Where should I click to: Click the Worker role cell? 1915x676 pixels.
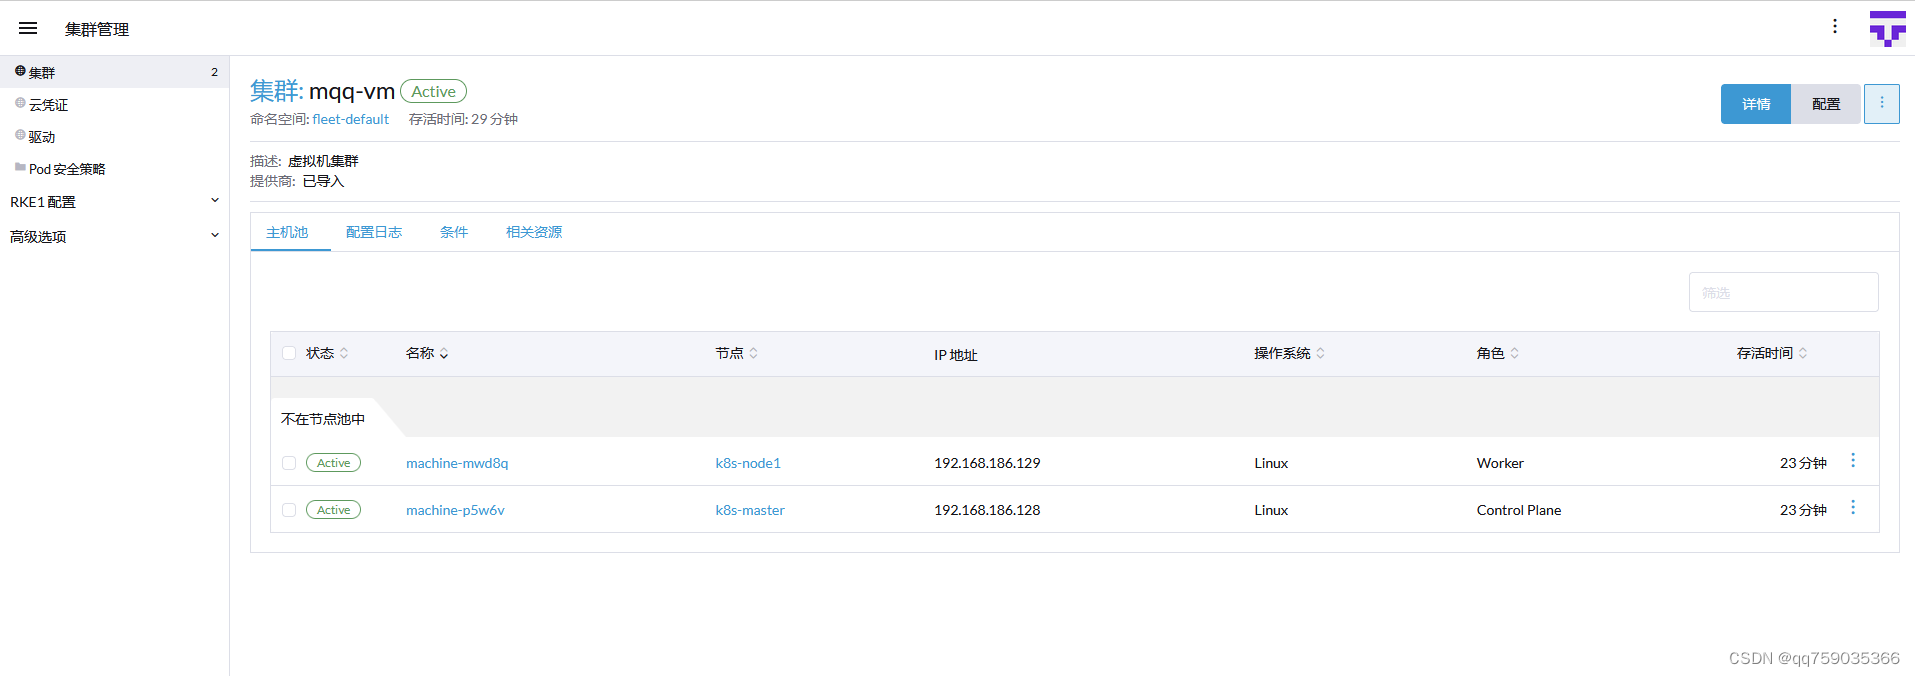click(x=1500, y=463)
